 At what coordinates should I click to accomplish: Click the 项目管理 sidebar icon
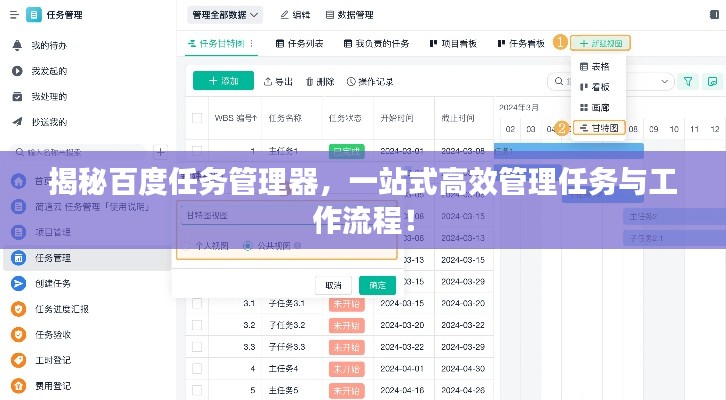coord(18,232)
